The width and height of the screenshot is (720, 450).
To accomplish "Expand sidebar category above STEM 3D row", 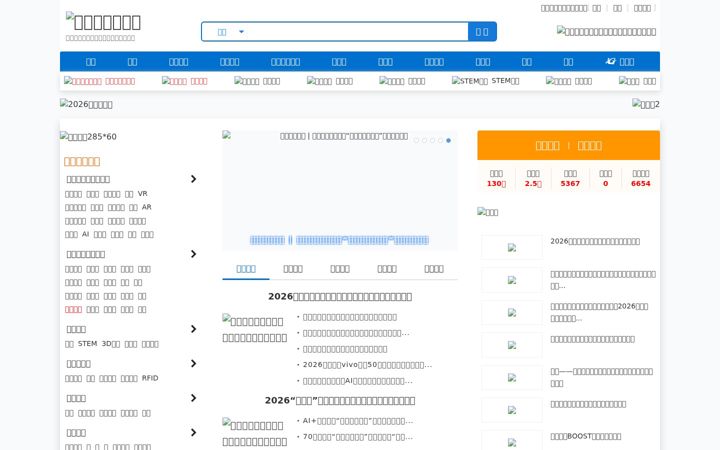I will pos(193,329).
